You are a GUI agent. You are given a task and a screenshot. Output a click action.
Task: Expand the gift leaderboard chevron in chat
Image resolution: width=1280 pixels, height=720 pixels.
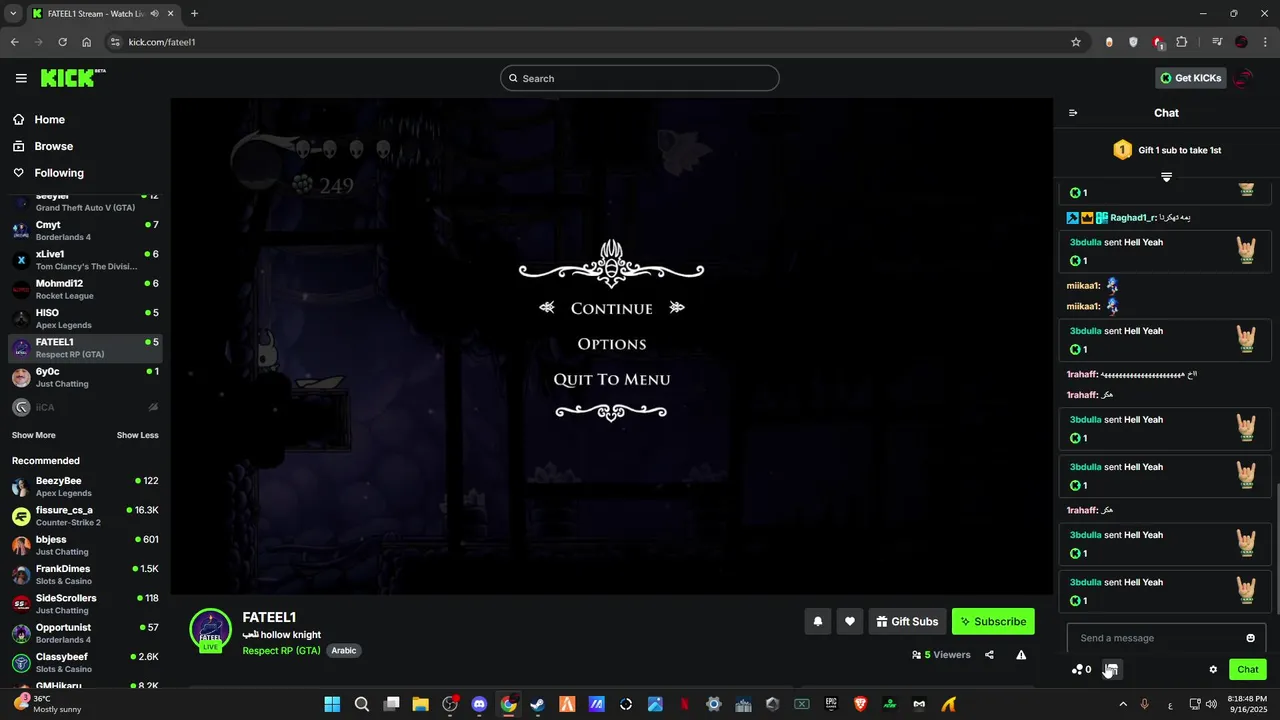pyautogui.click(x=1166, y=177)
